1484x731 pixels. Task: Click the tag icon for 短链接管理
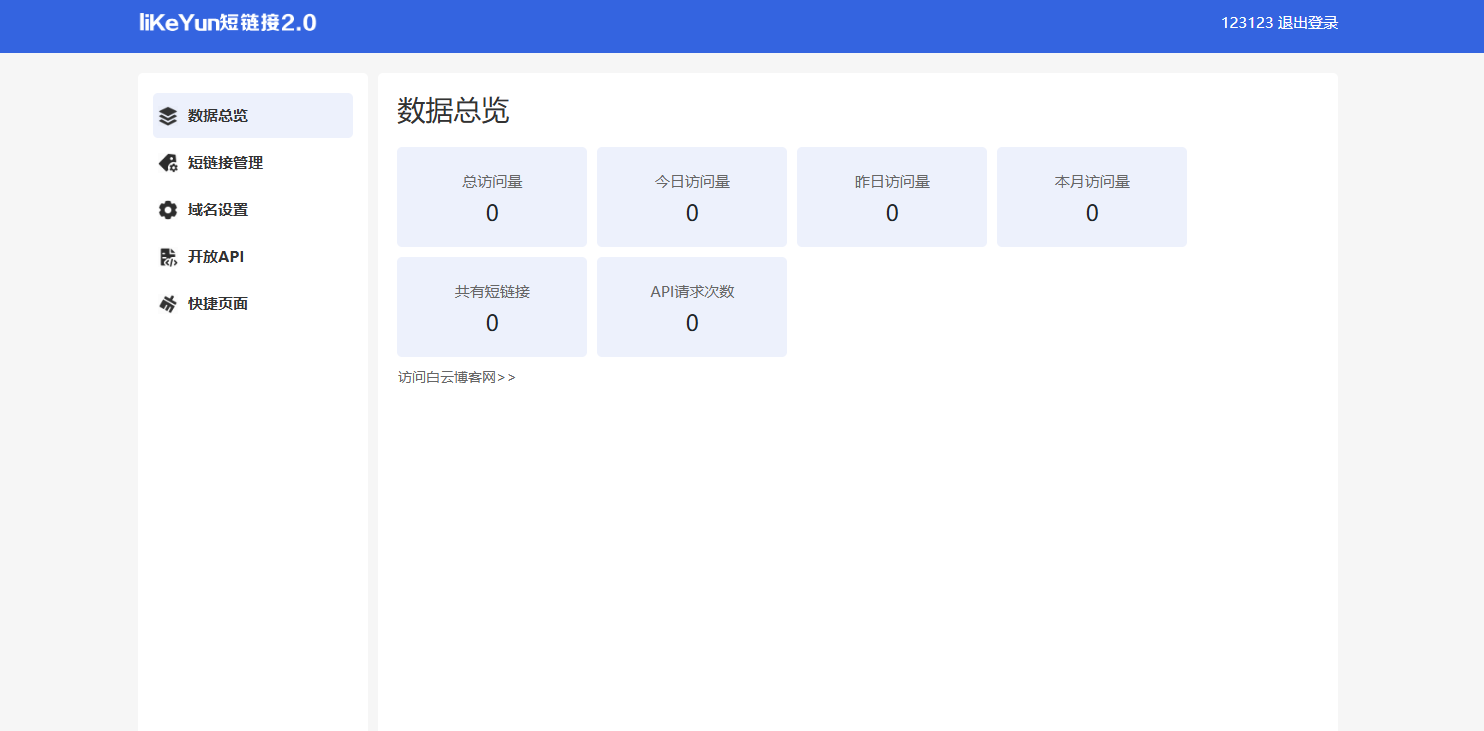[167, 162]
